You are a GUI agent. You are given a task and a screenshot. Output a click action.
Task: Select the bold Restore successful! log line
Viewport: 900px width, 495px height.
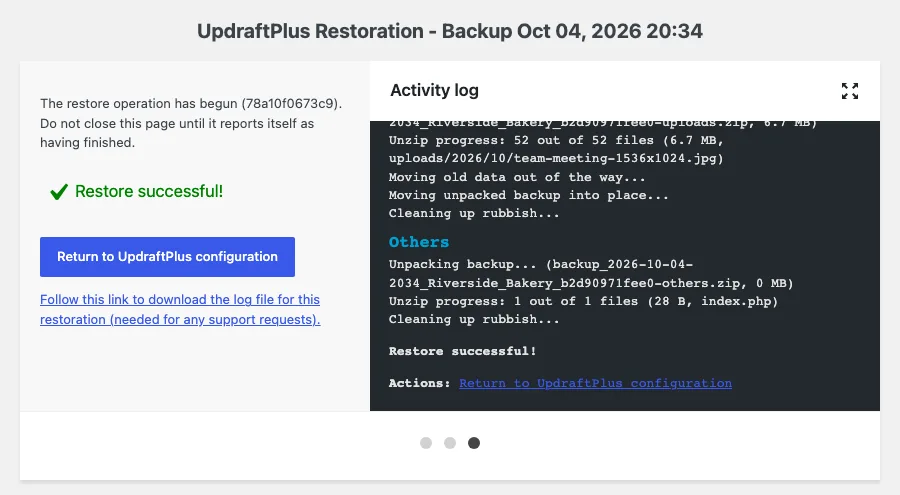point(463,351)
